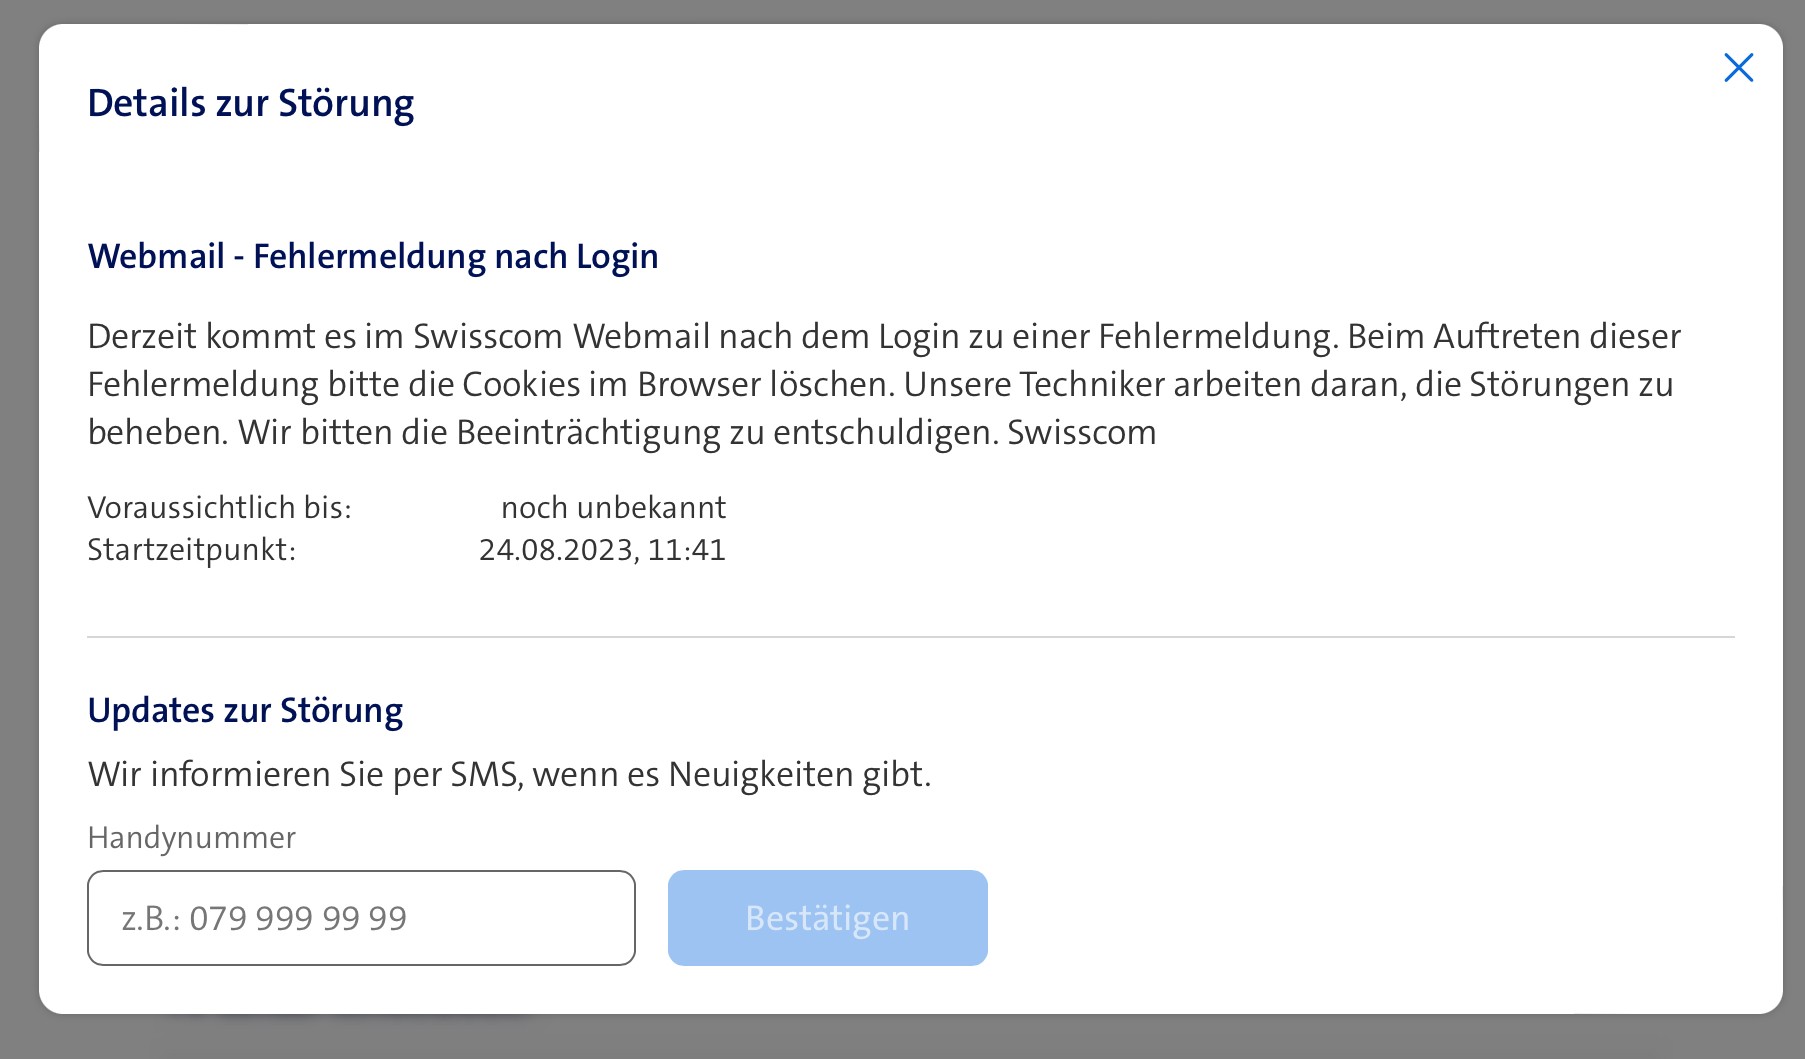
Task: Click the SMS notification info sentence
Action: click(509, 775)
